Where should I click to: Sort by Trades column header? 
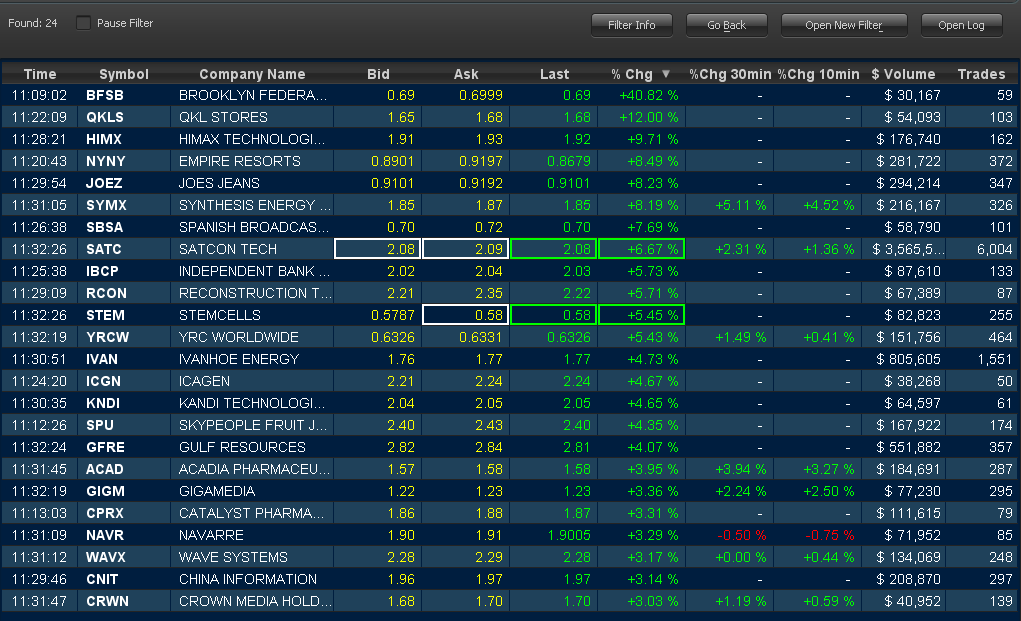click(981, 74)
